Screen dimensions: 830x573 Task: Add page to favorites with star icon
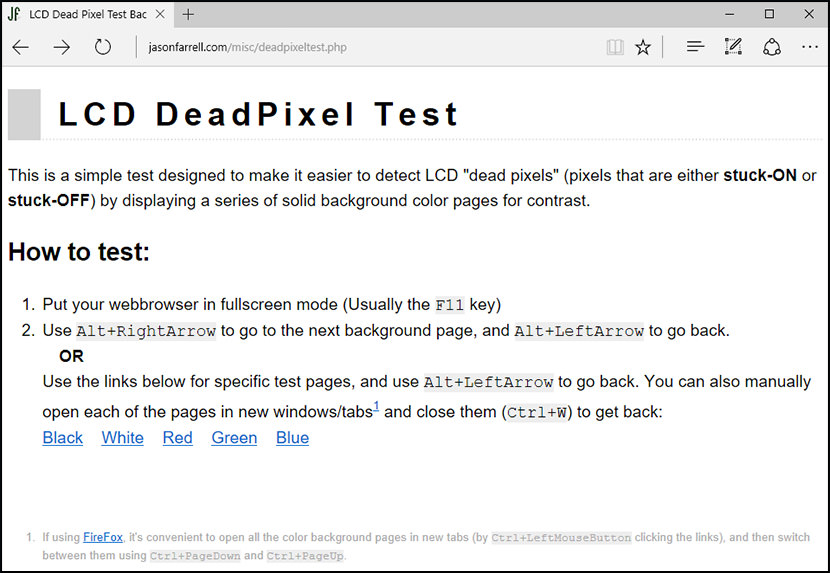pyautogui.click(x=643, y=47)
